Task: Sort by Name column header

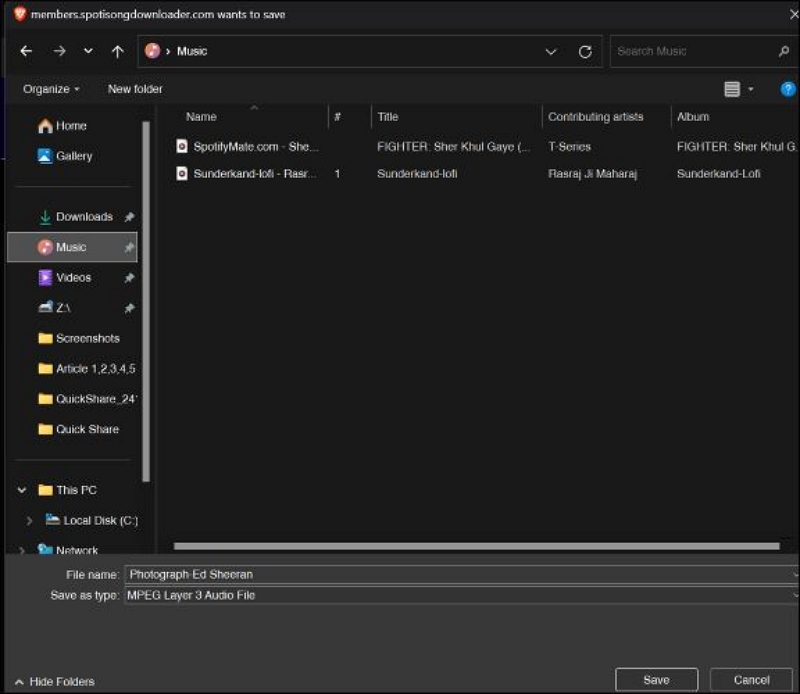Action: point(202,117)
